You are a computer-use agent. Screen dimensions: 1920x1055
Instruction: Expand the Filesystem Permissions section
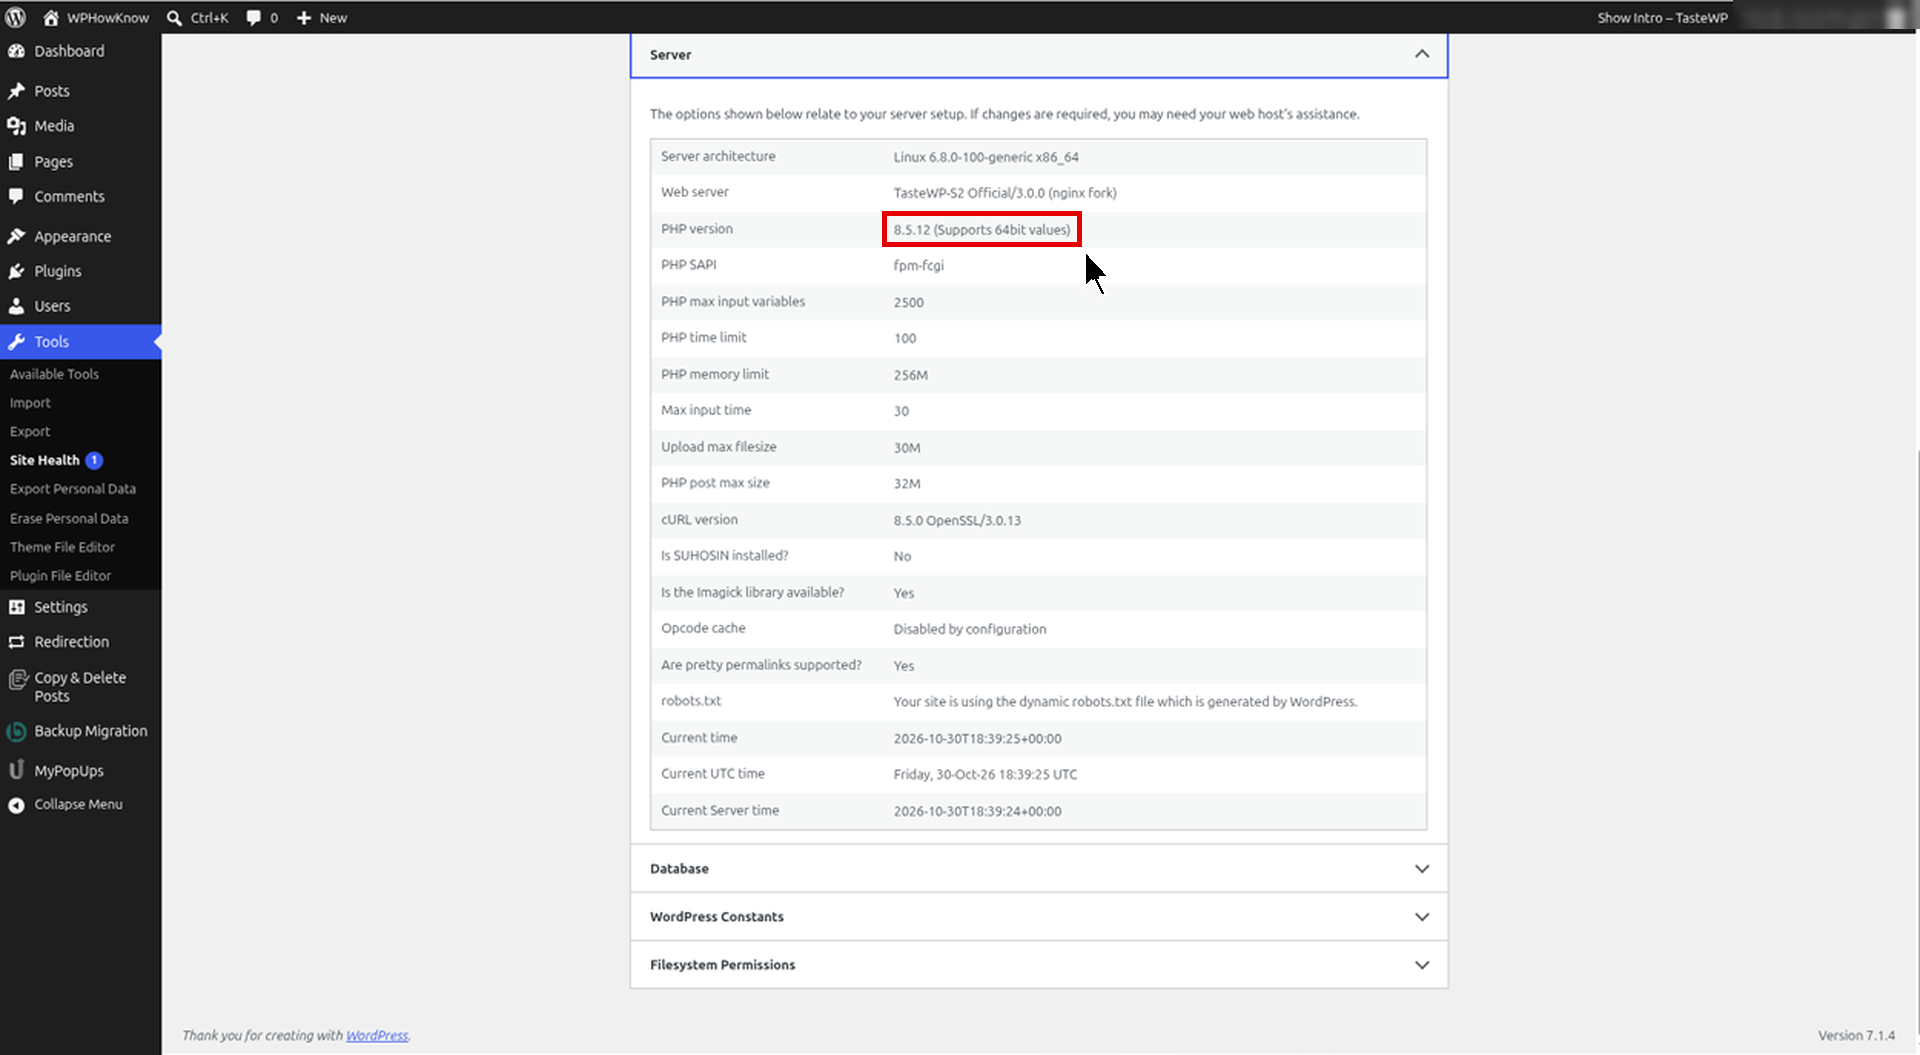(x=1039, y=965)
